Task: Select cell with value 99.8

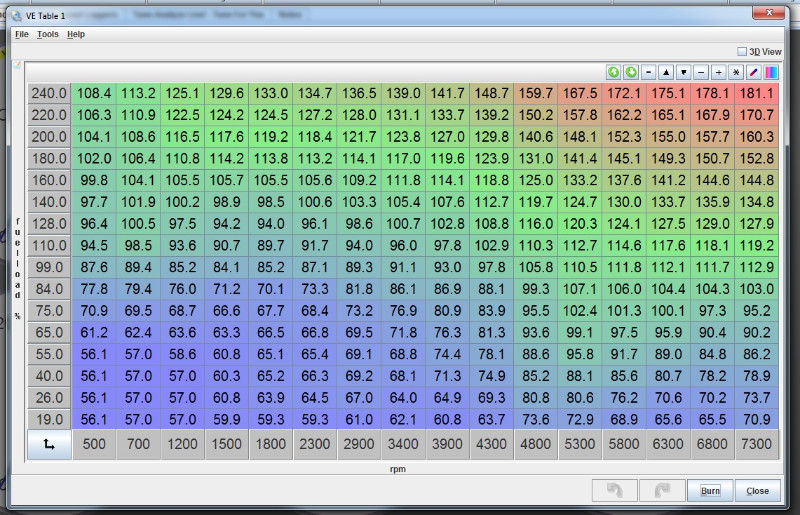Action: tap(94, 180)
